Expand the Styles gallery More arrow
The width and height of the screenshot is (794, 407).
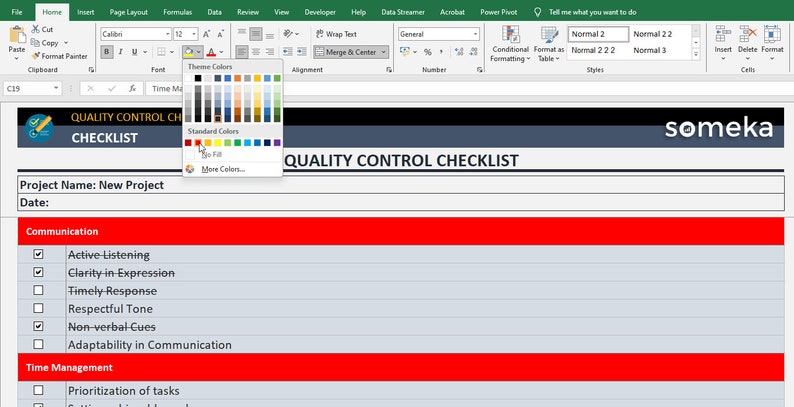pos(696,54)
